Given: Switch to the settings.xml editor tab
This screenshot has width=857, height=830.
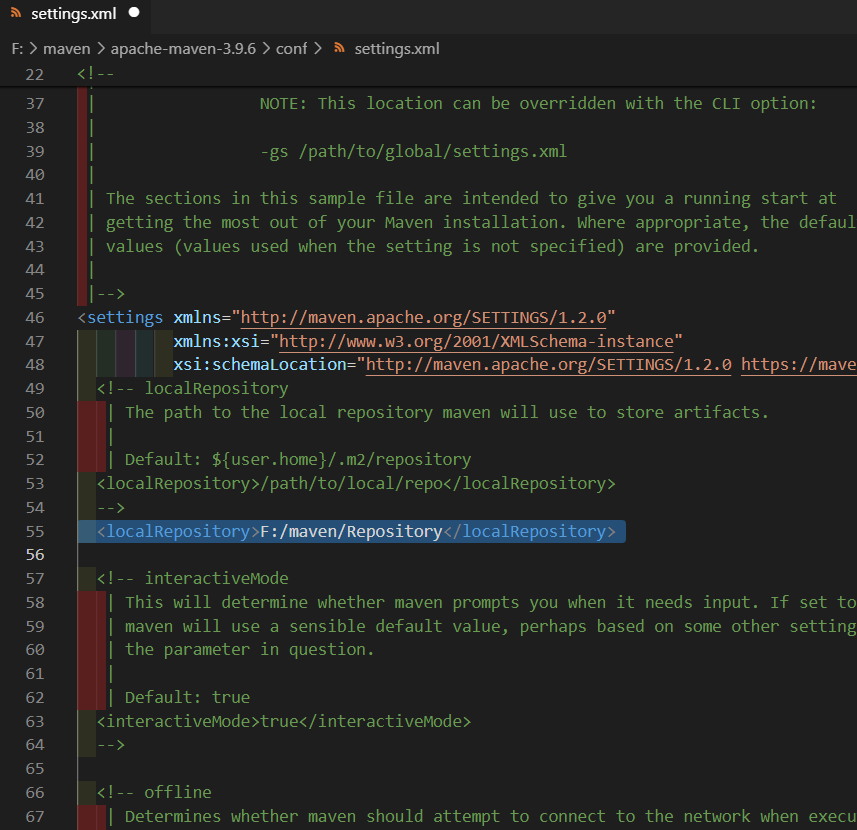Looking at the screenshot, I should [73, 14].
